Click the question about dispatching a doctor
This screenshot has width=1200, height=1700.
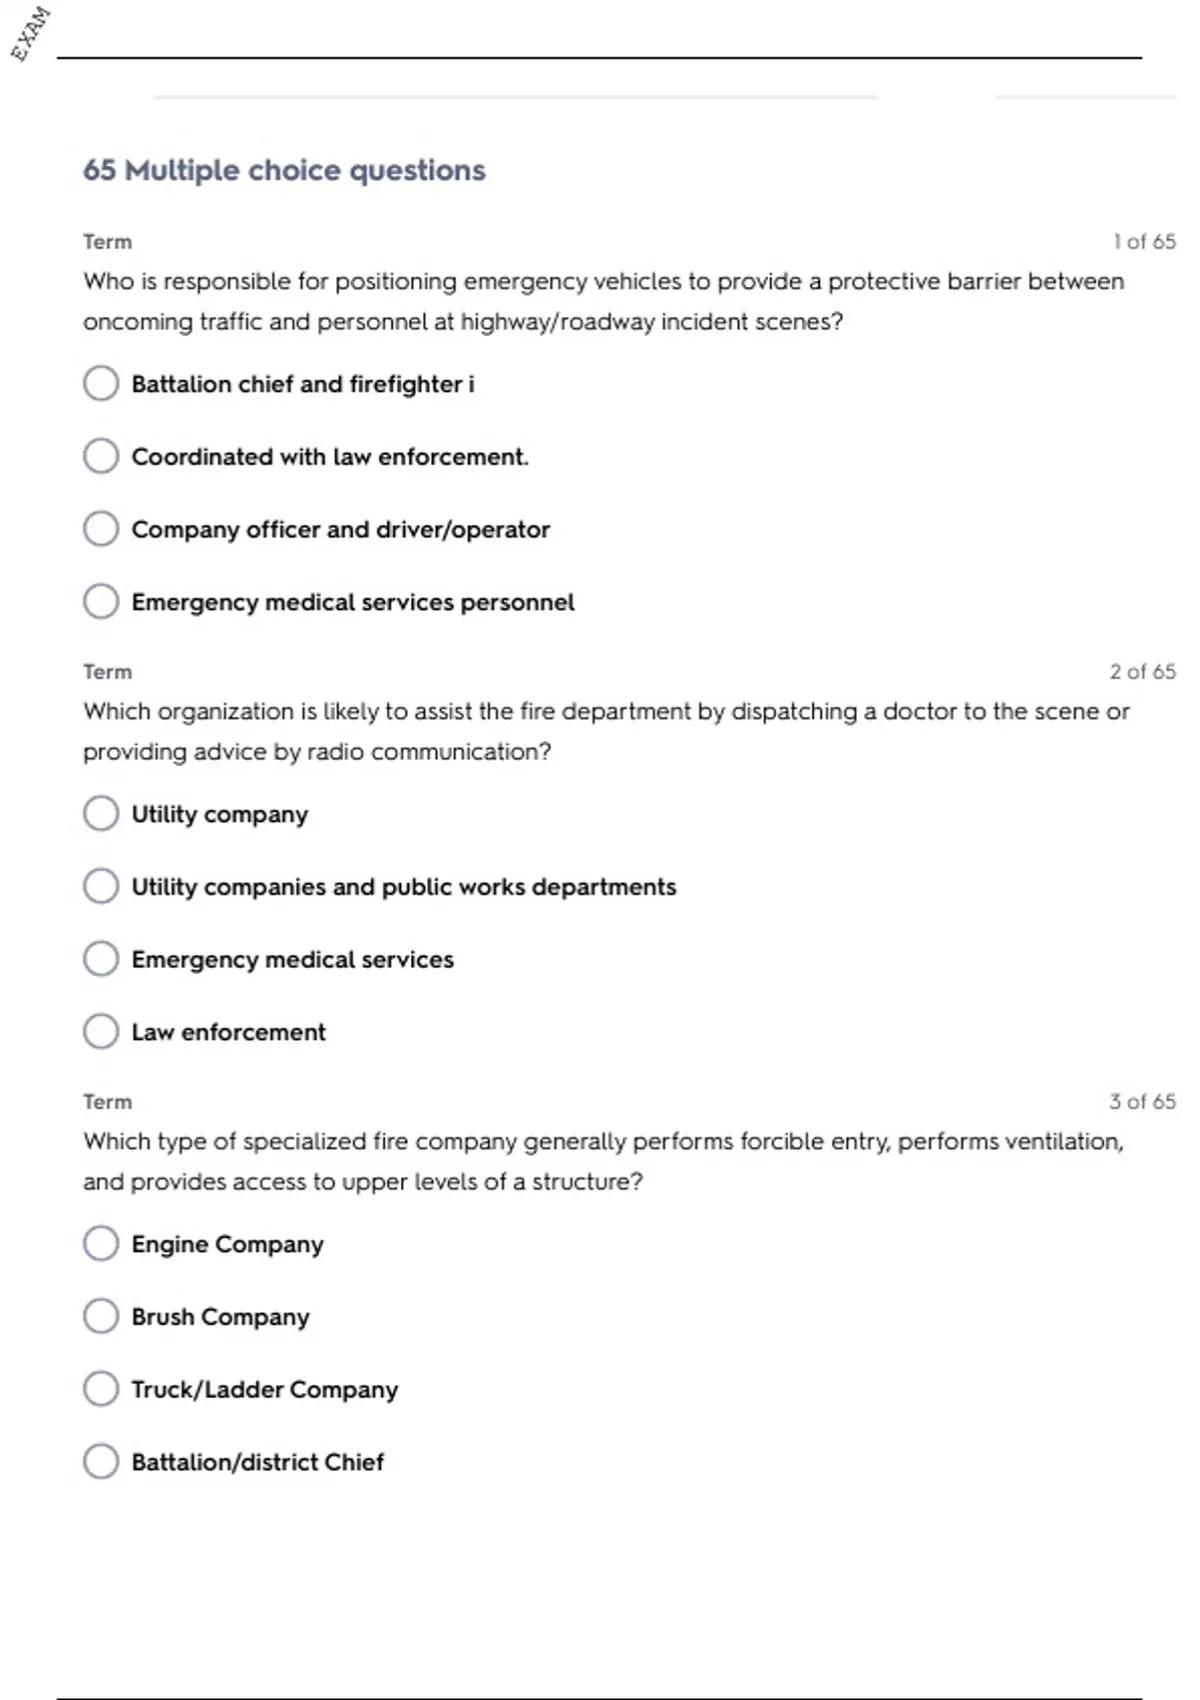click(606, 731)
